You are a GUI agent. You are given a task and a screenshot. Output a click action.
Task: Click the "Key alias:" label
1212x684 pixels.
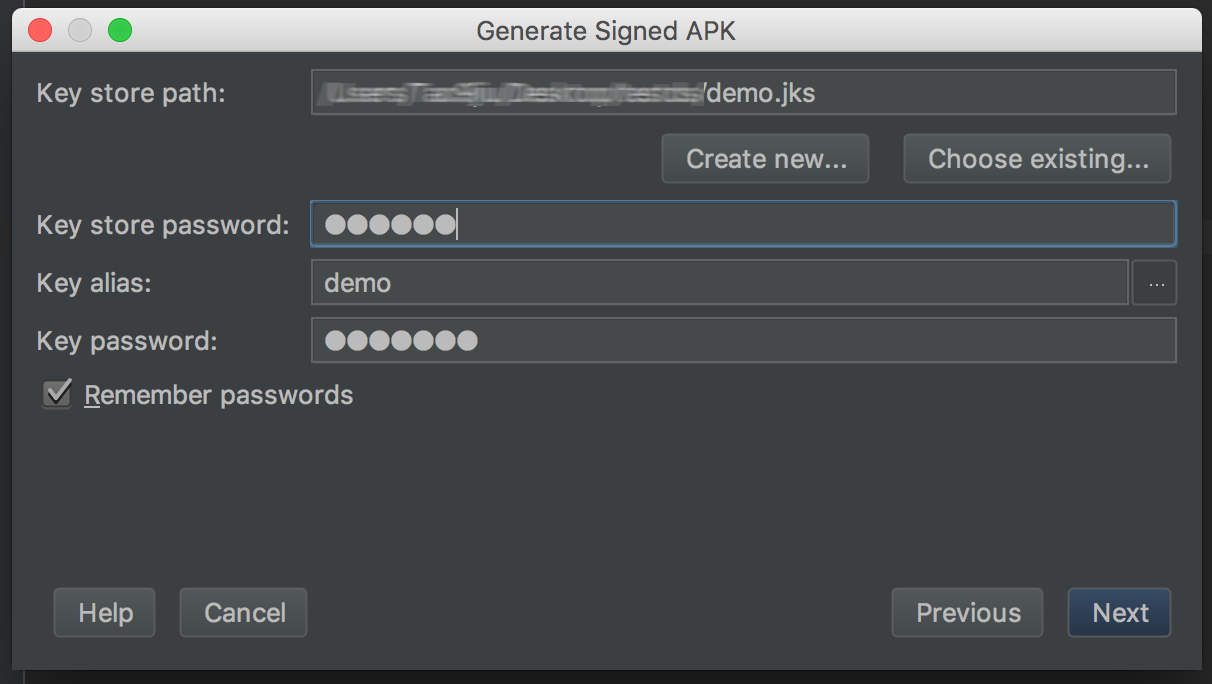pyautogui.click(x=94, y=283)
